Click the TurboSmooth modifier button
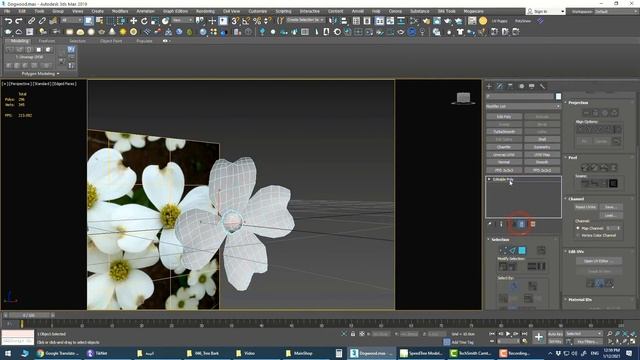 point(504,132)
